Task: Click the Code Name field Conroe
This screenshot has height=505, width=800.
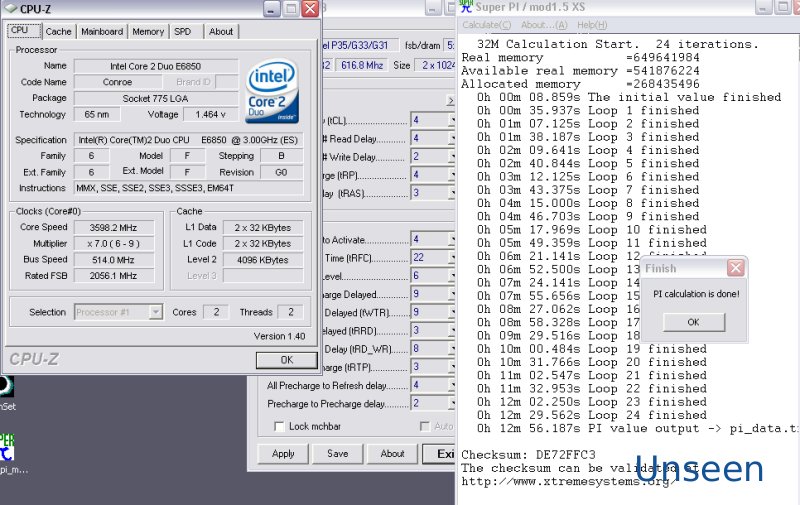Action: click(x=117, y=82)
